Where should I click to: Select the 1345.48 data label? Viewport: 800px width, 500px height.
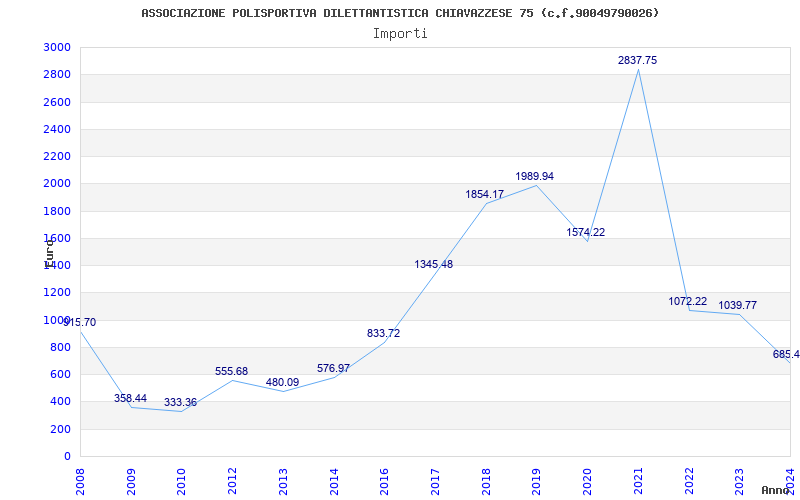click(x=433, y=264)
